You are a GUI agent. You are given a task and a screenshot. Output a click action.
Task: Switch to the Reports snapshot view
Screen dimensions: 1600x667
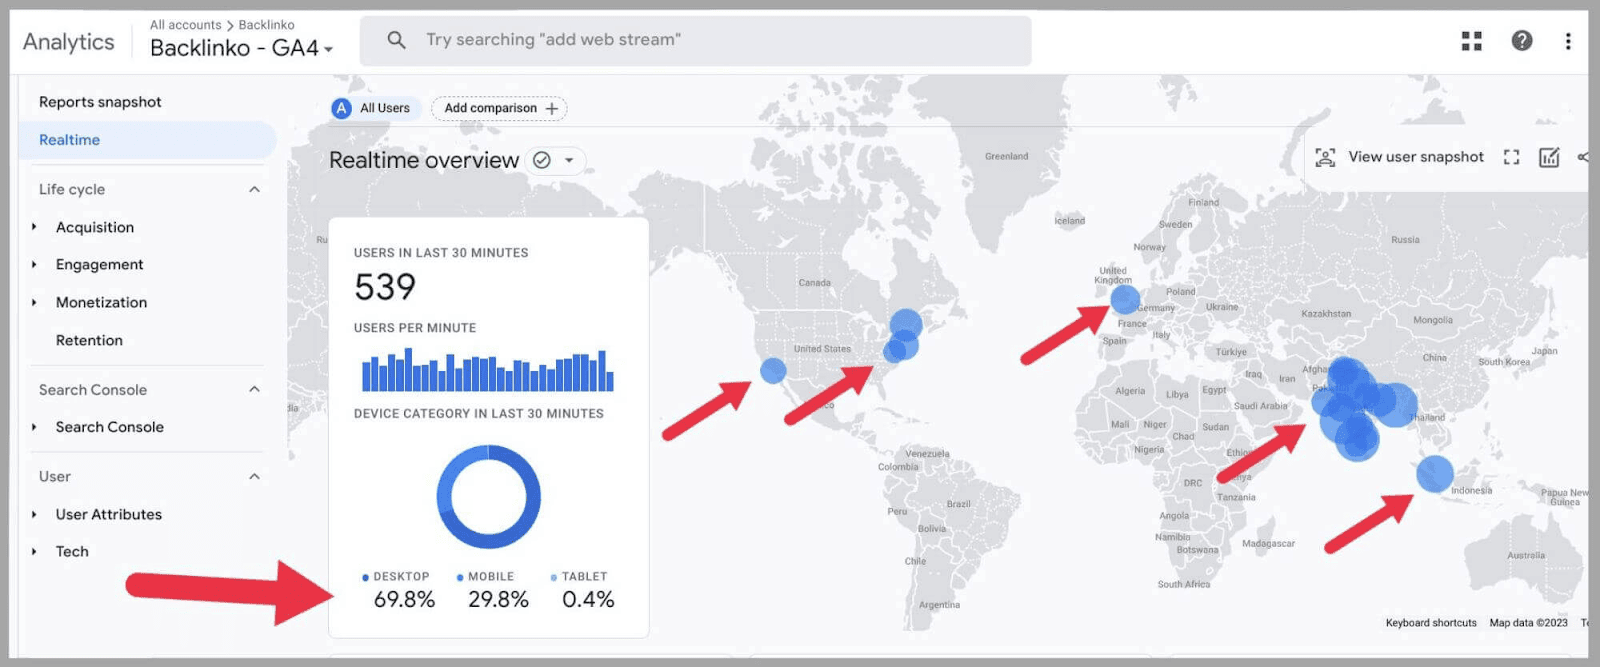[x=100, y=101]
